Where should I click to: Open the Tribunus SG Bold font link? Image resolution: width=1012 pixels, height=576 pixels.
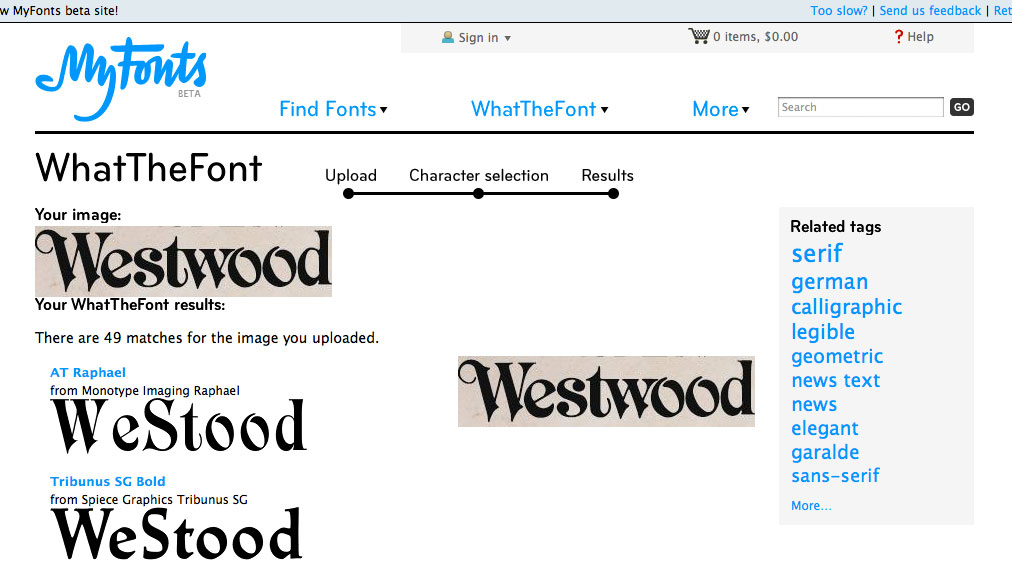pyautogui.click(x=108, y=482)
